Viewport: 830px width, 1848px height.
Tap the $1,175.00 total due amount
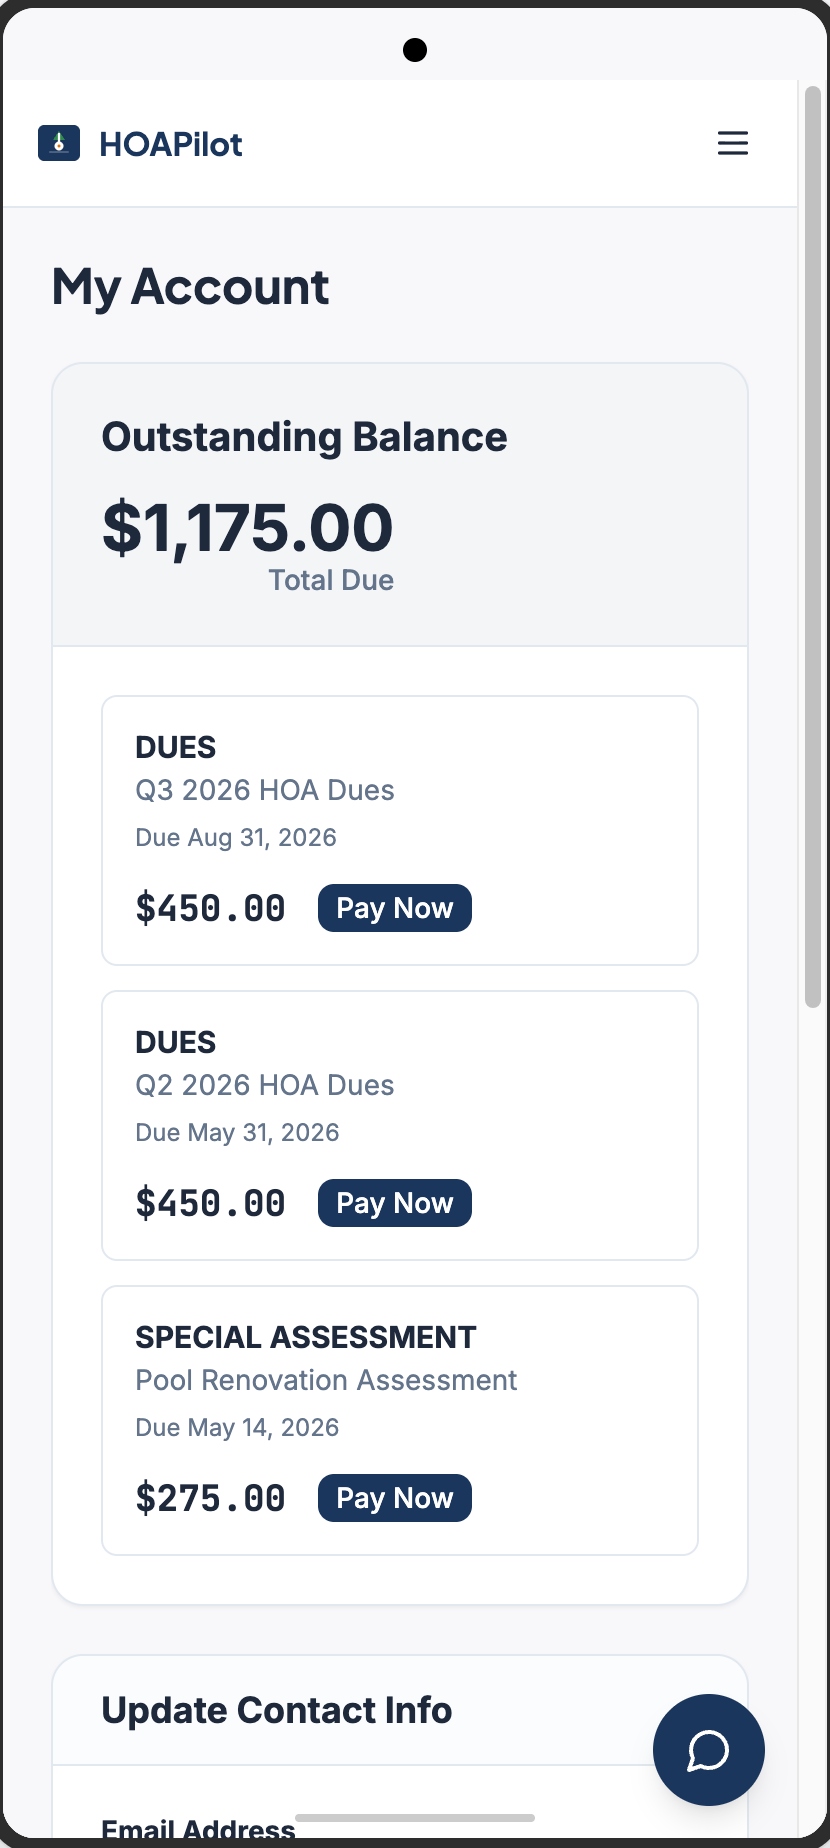pos(247,528)
